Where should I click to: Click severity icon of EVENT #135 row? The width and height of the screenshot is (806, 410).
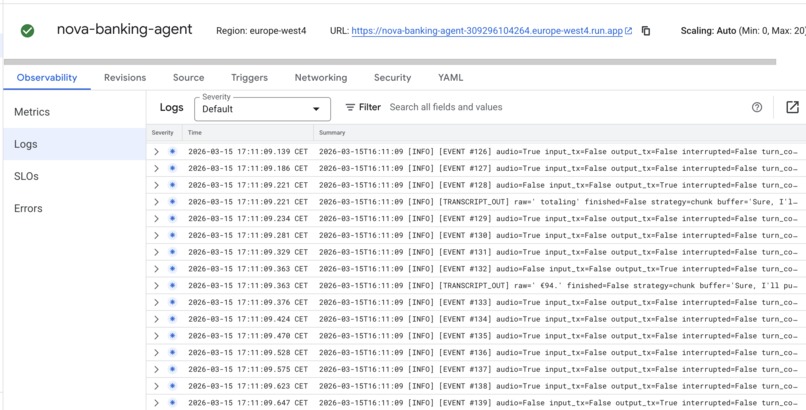pos(172,336)
